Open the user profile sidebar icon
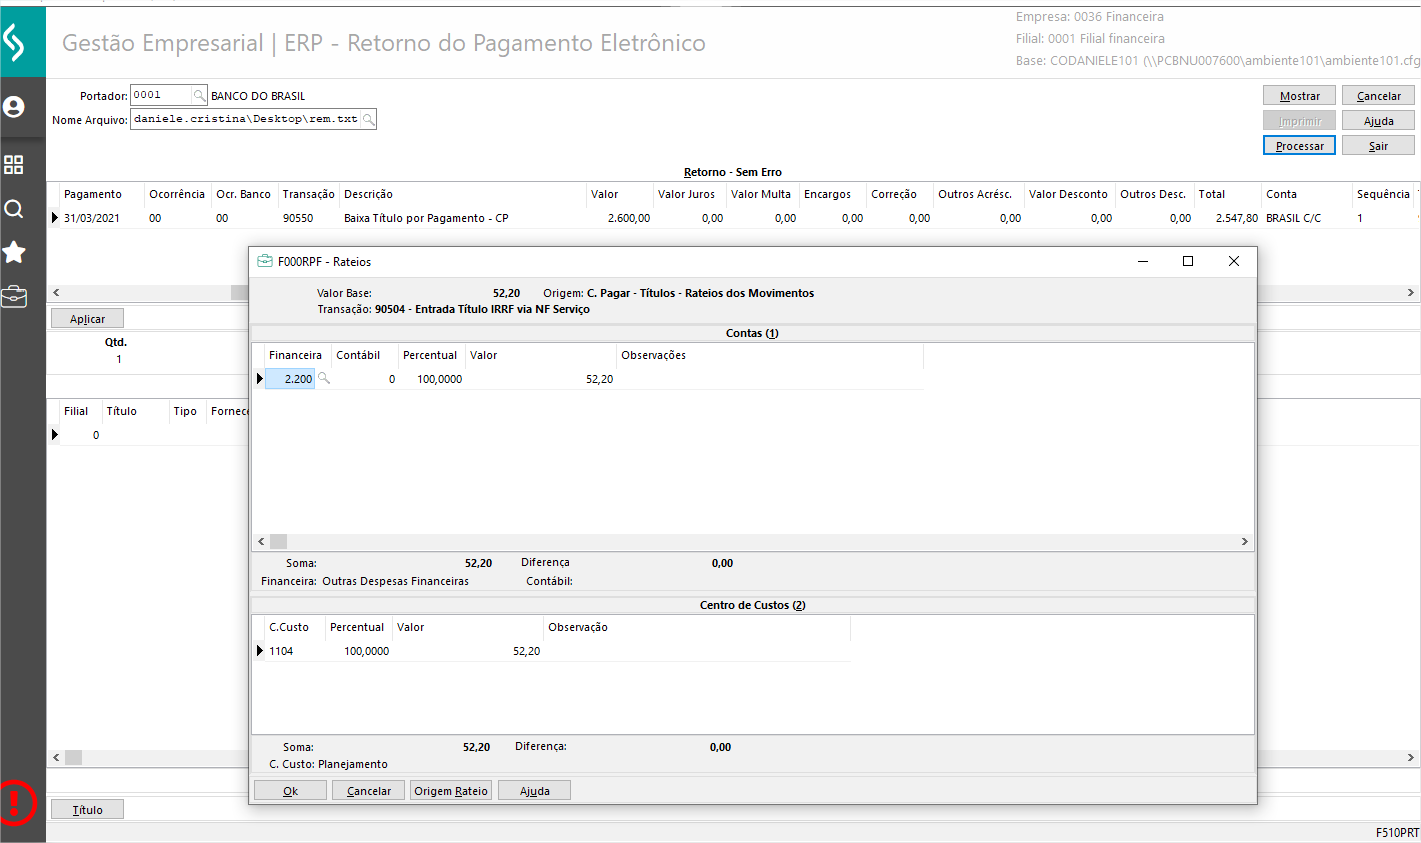 pos(14,107)
